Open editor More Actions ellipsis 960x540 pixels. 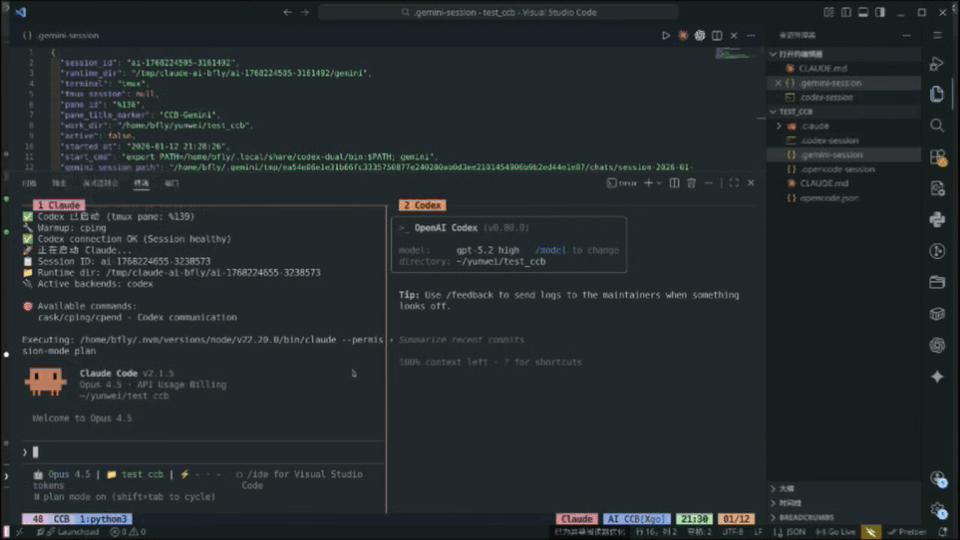pyautogui.click(x=751, y=36)
